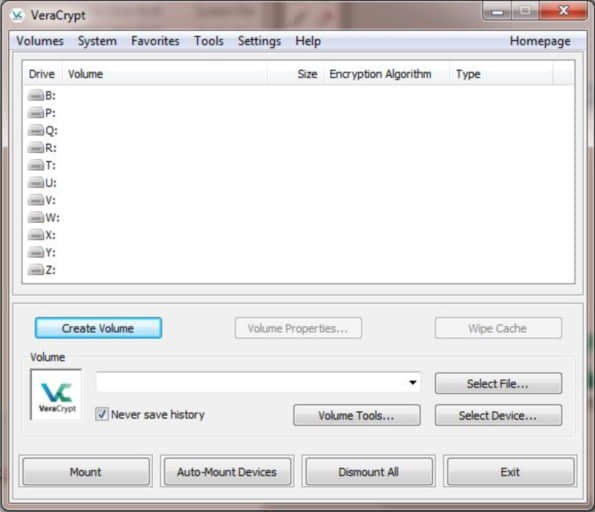Open the Settings menu

click(259, 41)
